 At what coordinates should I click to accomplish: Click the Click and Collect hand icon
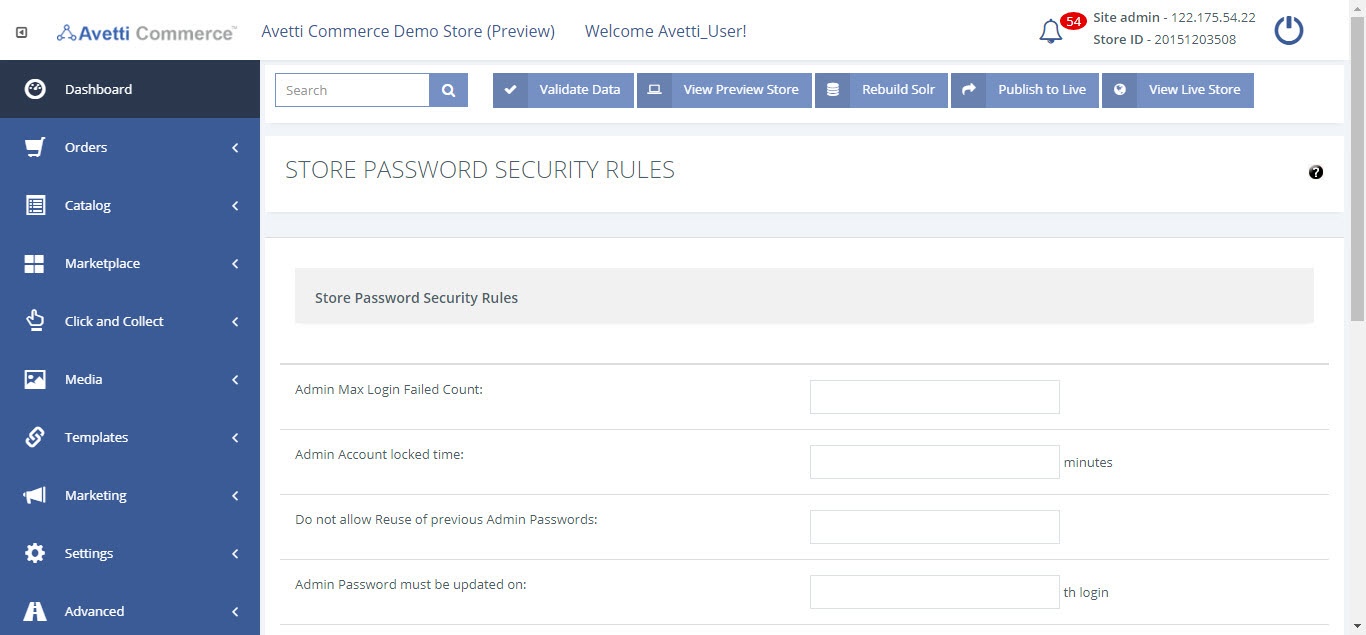pos(35,321)
